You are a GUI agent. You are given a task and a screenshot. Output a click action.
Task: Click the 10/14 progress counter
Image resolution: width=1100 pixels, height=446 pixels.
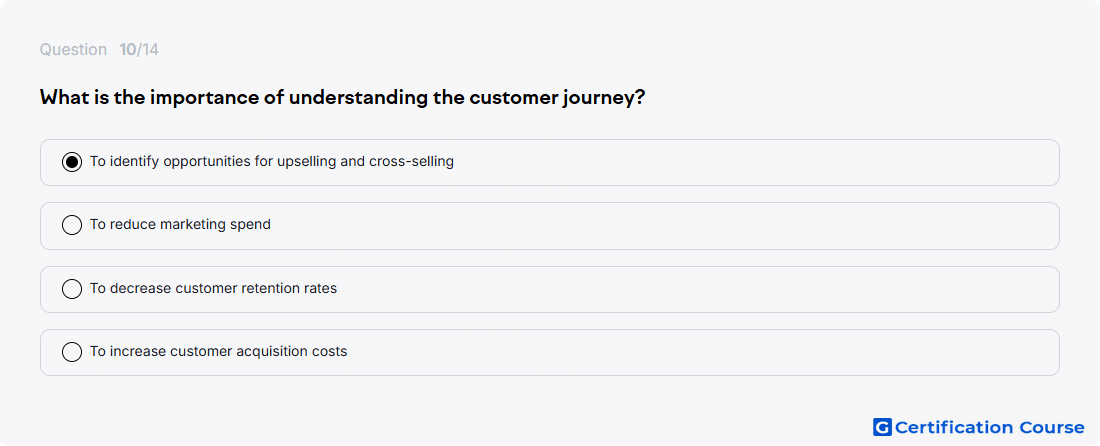pyautogui.click(x=139, y=50)
